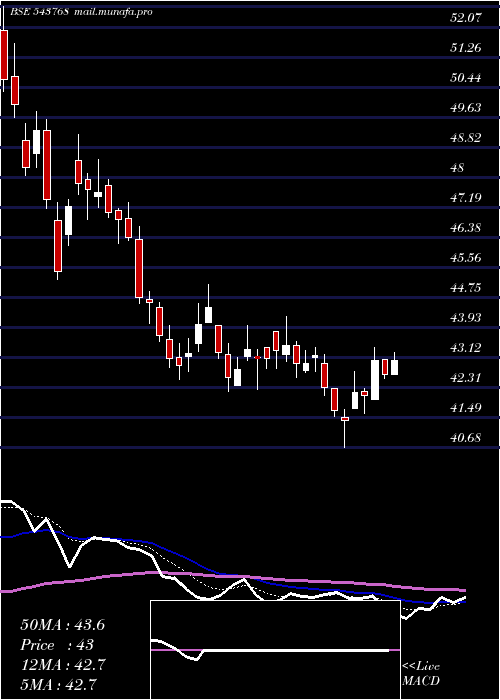
Task: Click the 5MA : 42.7 readout
Action: (x=59, y=684)
